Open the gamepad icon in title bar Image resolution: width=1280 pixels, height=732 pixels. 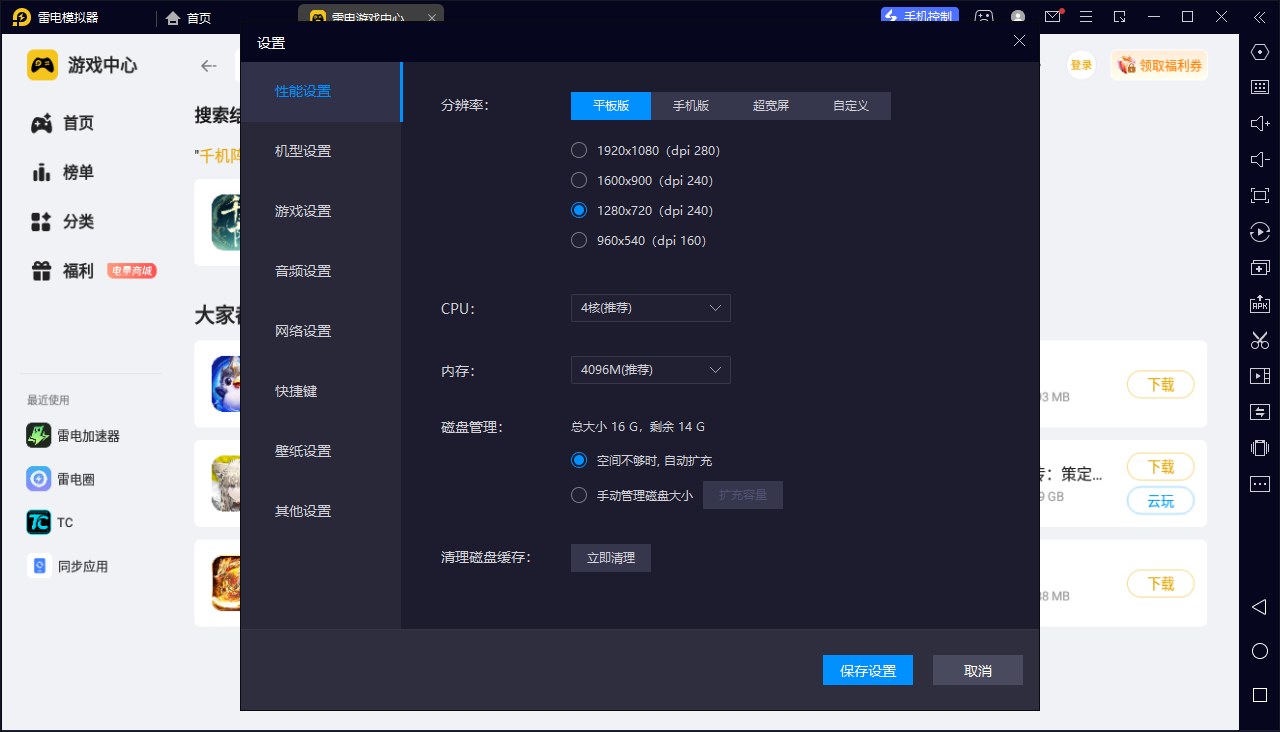[985, 17]
